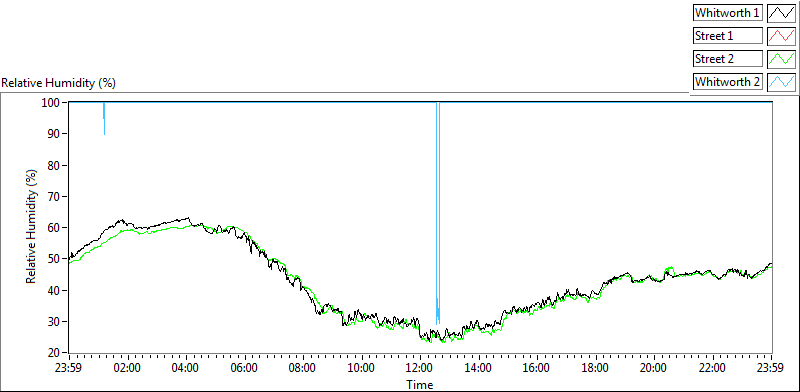
Task: Click the blue spike near 12:30
Action: tap(438, 213)
